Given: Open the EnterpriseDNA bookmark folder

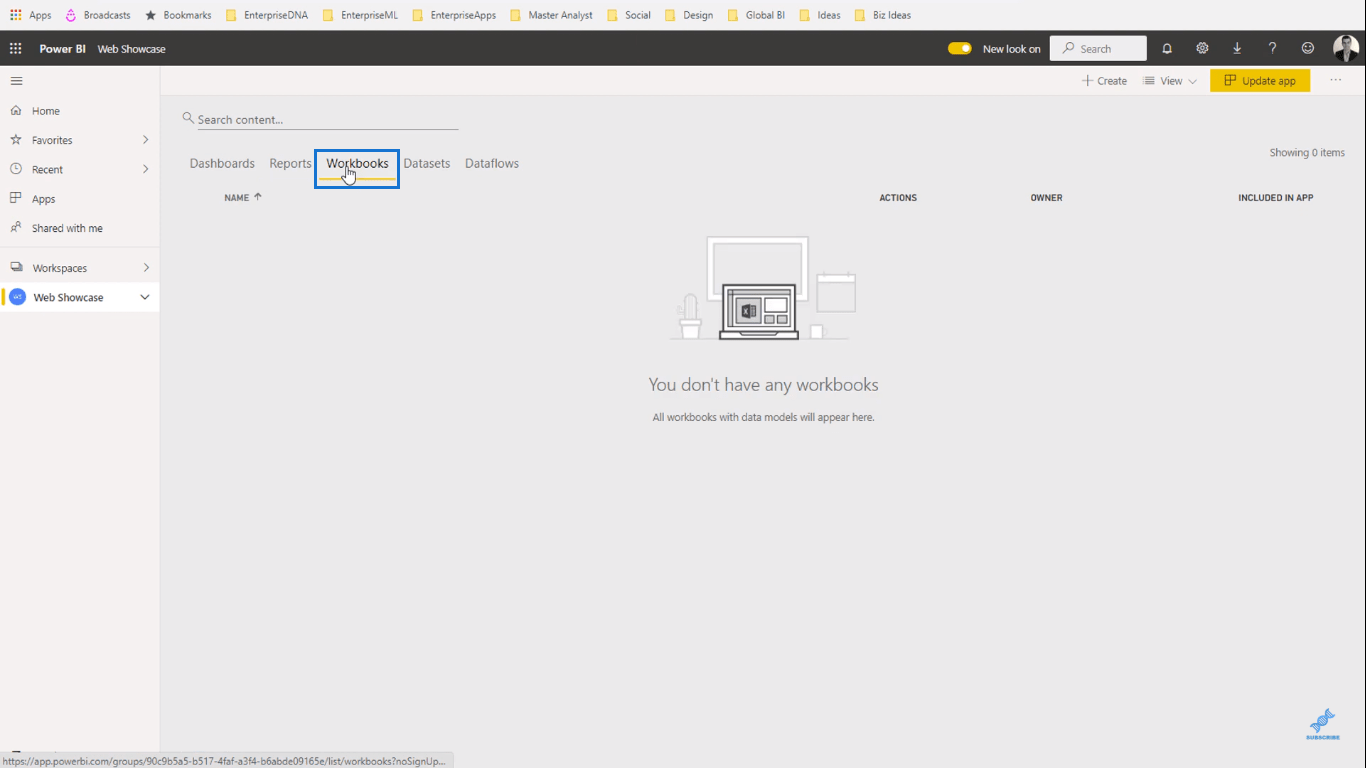Looking at the screenshot, I should coord(267,15).
